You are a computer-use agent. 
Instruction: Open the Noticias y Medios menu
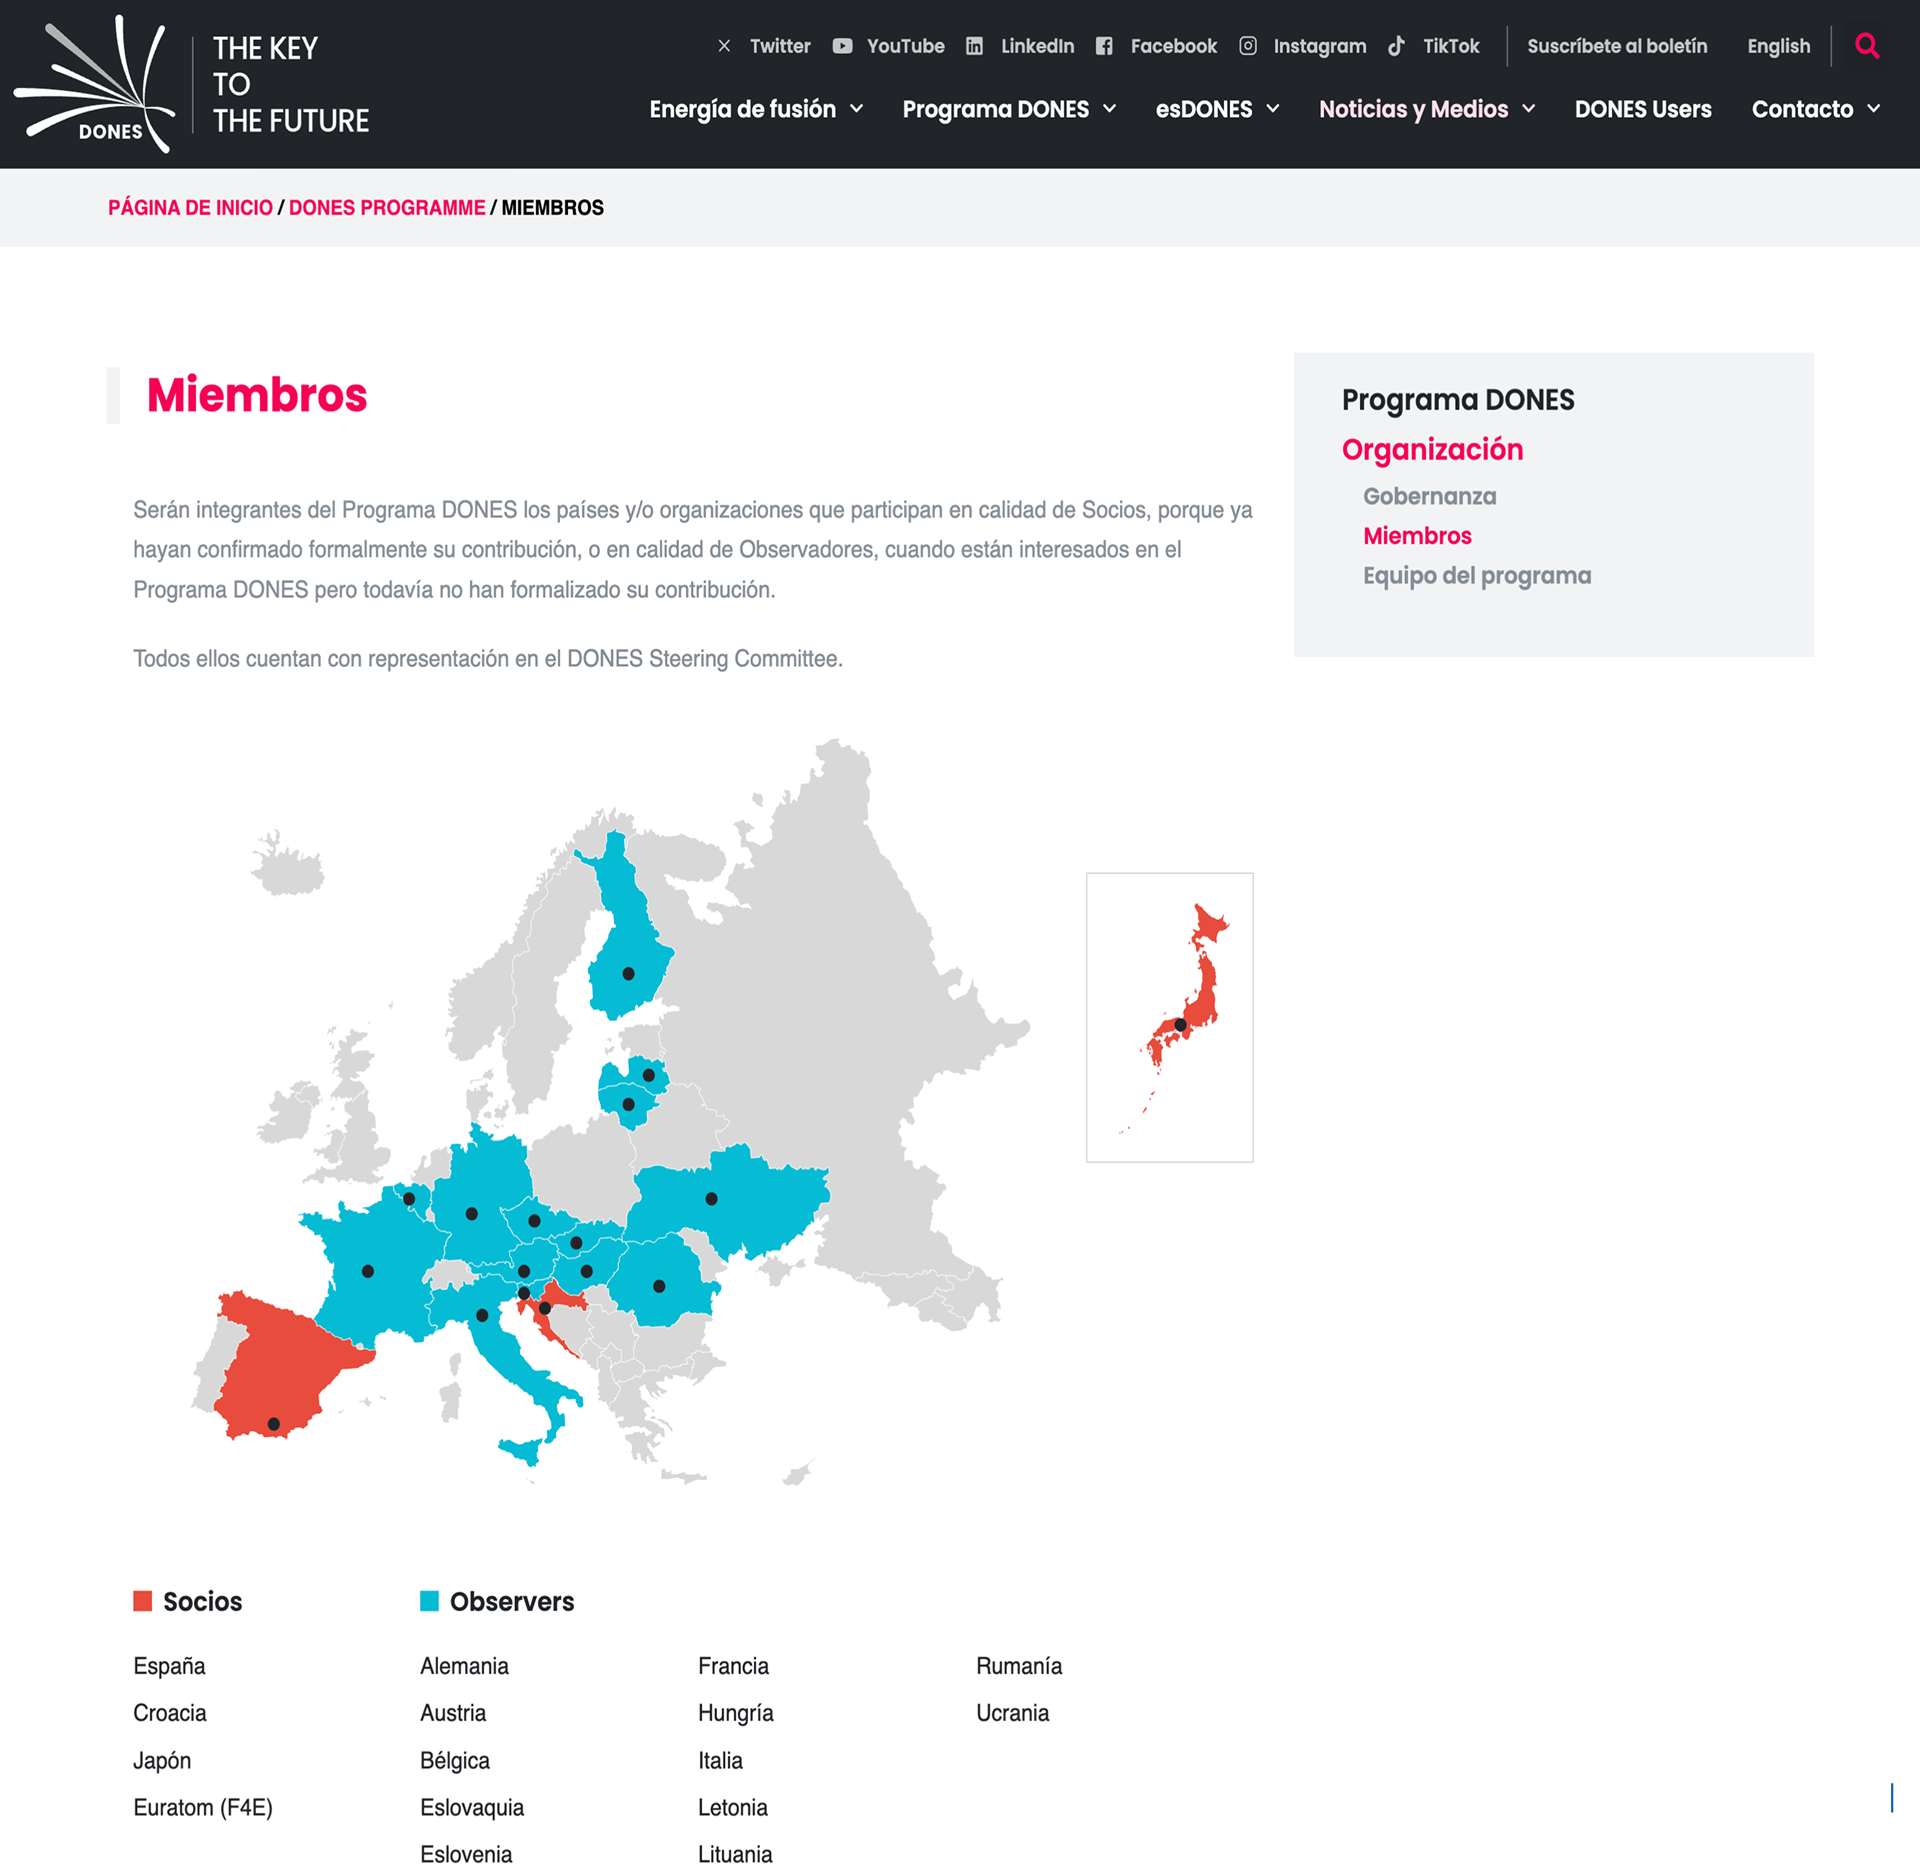1413,109
